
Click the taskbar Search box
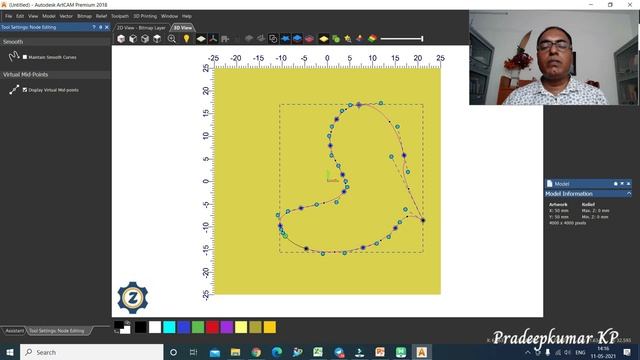tap(92, 352)
